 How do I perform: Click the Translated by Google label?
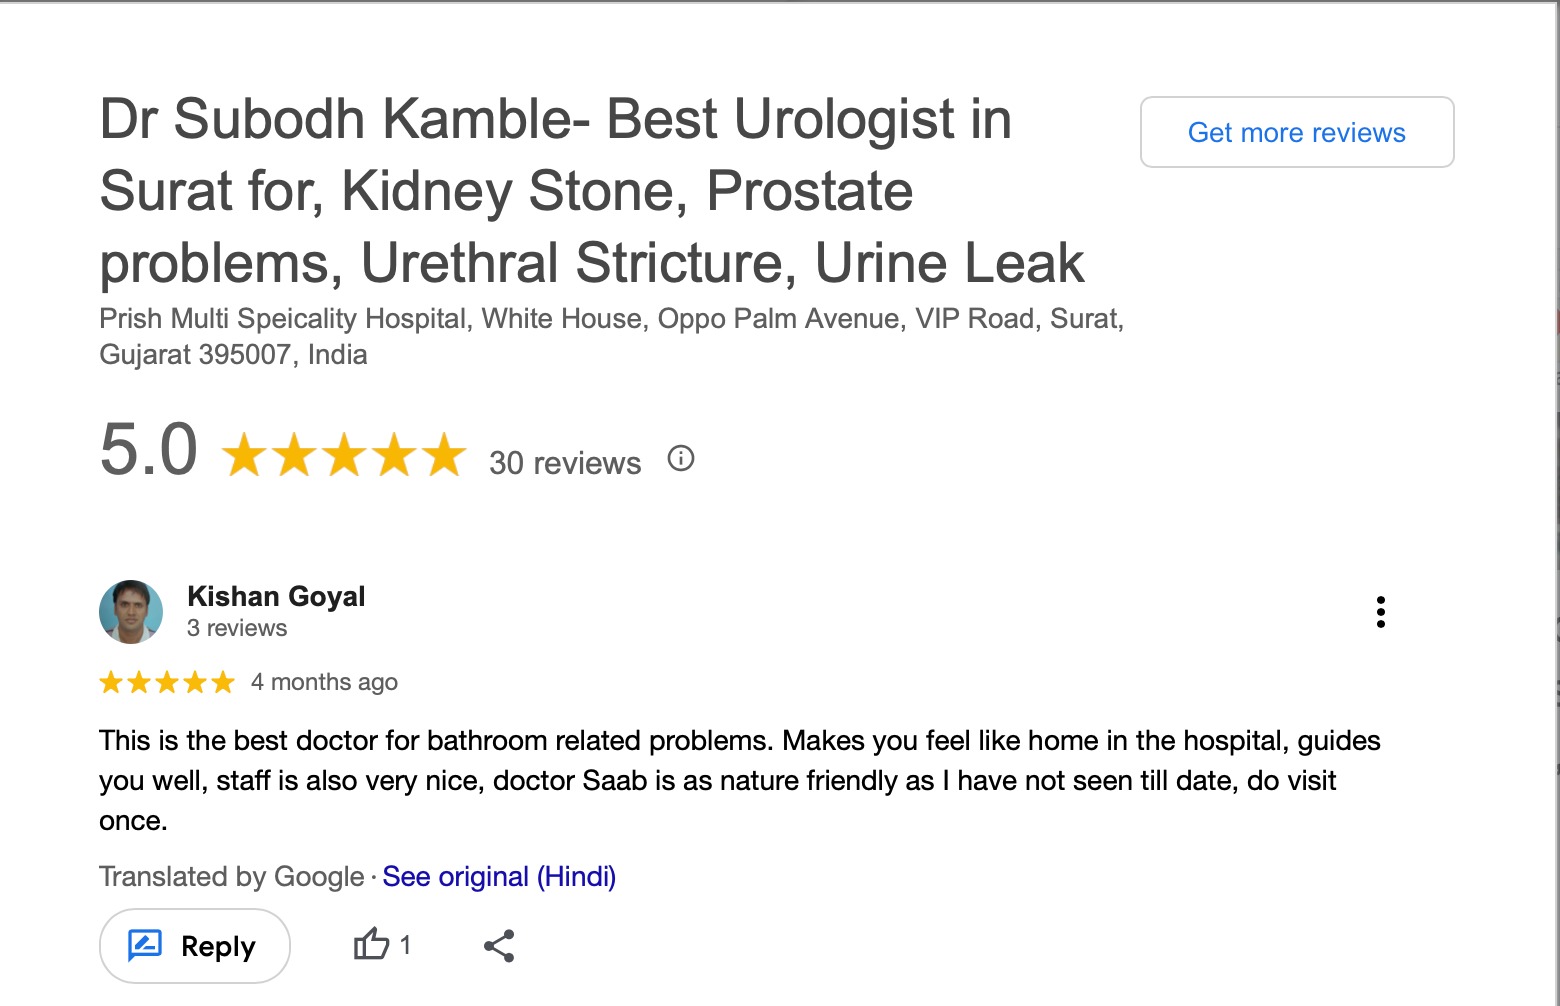(231, 877)
